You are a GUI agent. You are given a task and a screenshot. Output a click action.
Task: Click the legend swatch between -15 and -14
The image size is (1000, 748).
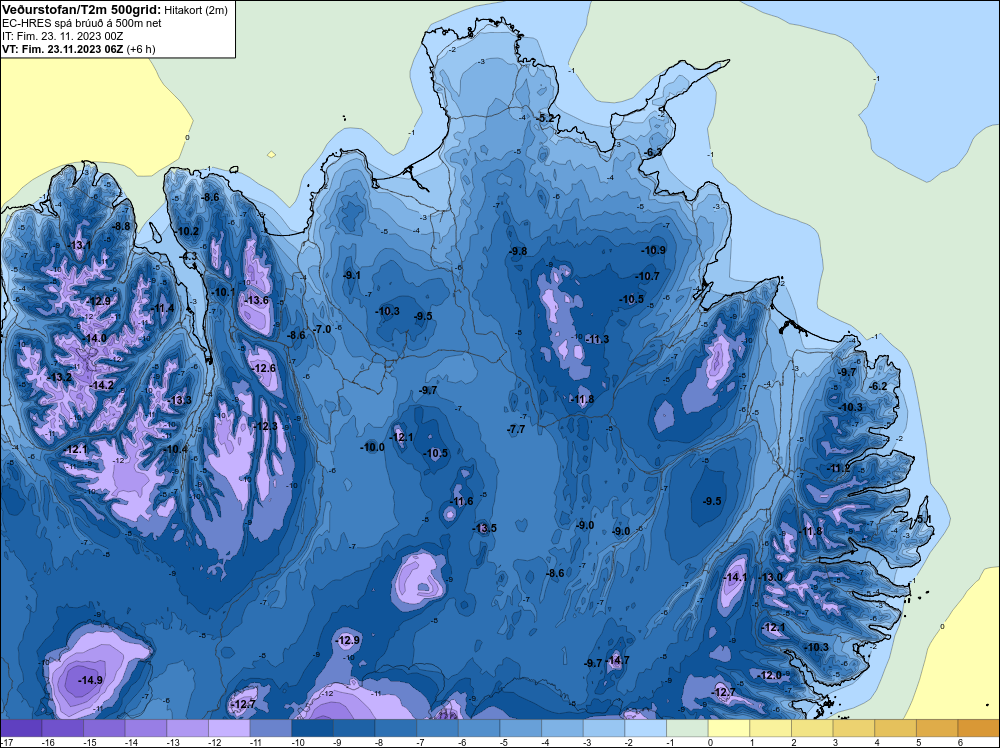(105, 728)
